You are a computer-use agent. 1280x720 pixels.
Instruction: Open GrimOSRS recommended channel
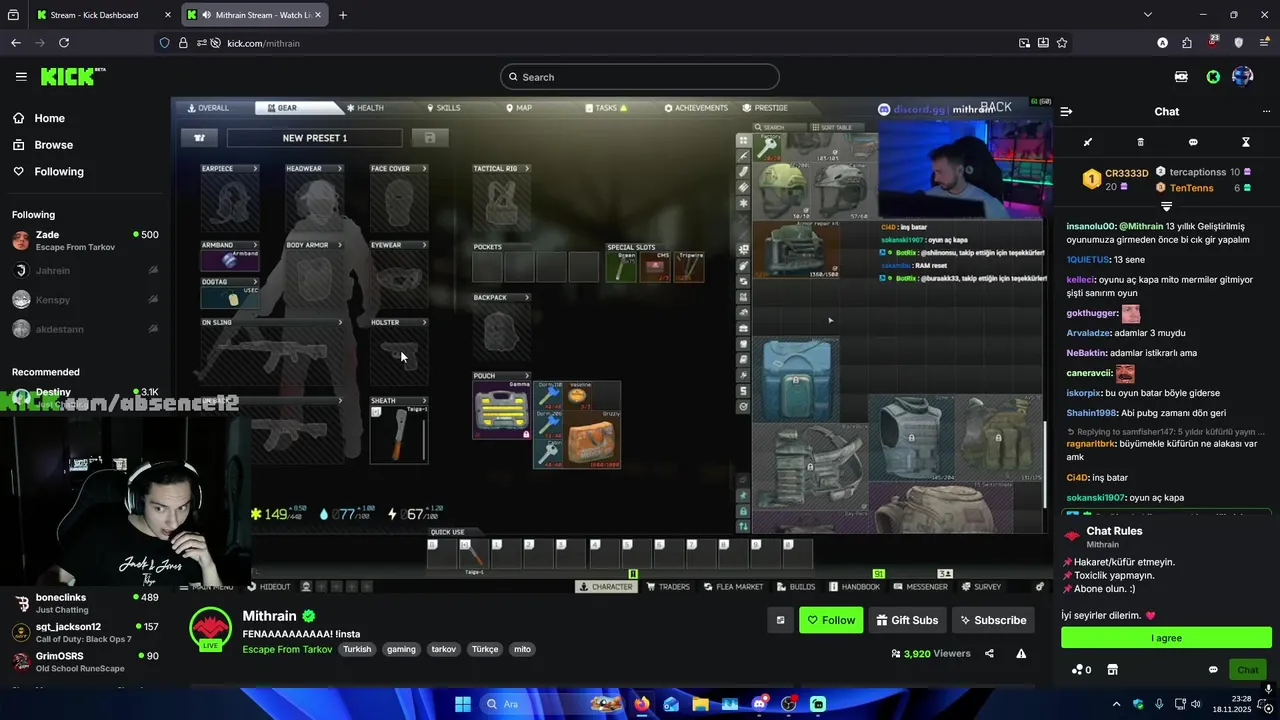coord(85,661)
